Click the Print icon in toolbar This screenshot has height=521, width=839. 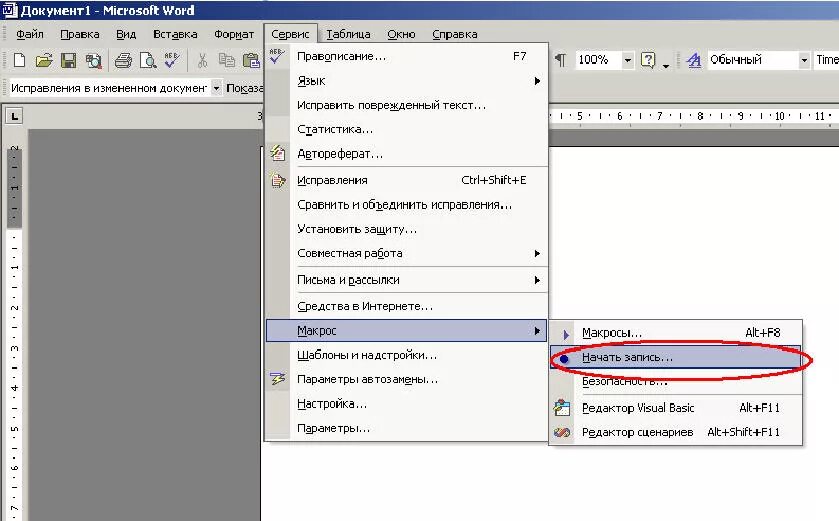(x=124, y=60)
